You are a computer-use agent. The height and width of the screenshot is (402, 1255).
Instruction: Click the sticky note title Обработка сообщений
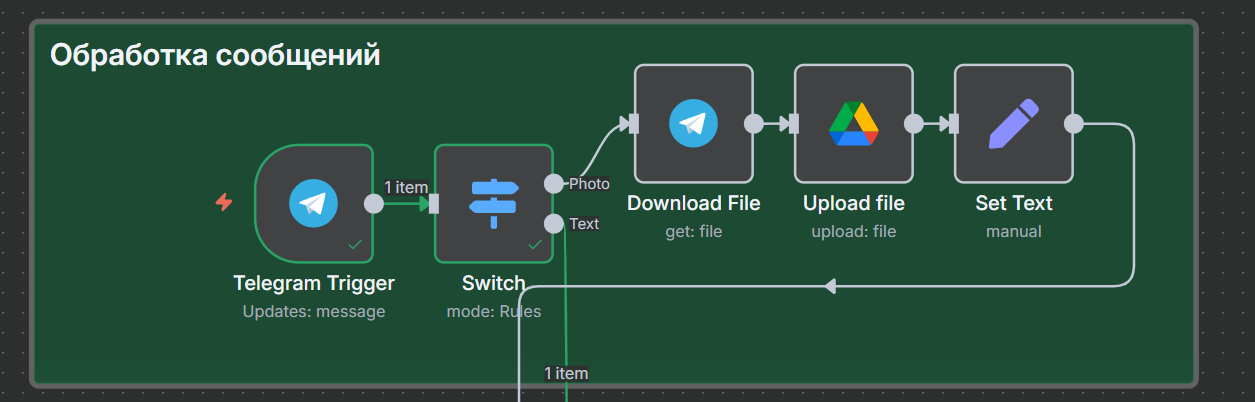coord(215,55)
